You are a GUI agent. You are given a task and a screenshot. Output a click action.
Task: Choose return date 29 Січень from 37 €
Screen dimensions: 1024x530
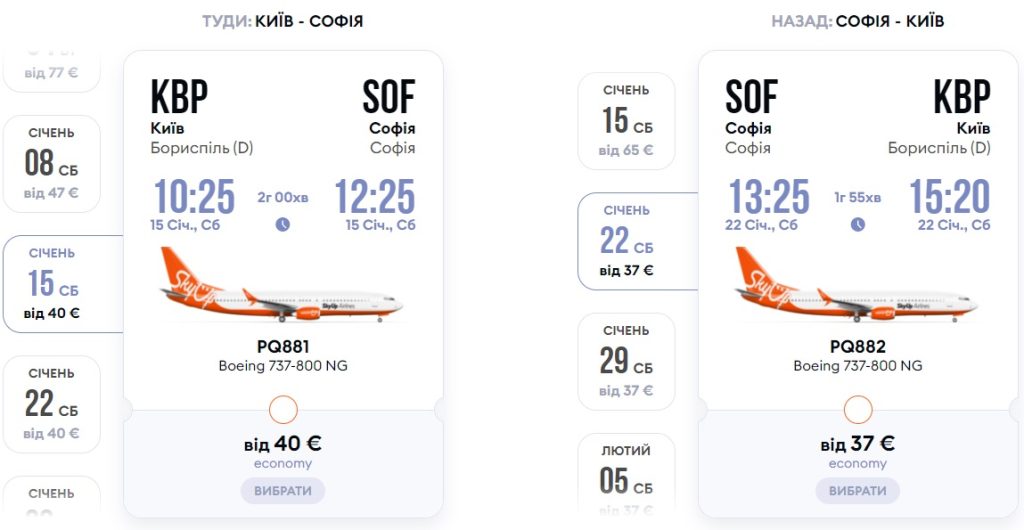[x=627, y=361]
